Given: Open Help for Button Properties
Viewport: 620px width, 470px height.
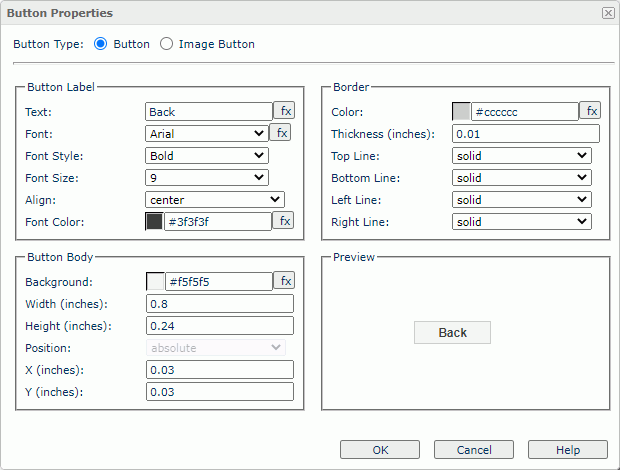Looking at the screenshot, I should coord(567,450).
